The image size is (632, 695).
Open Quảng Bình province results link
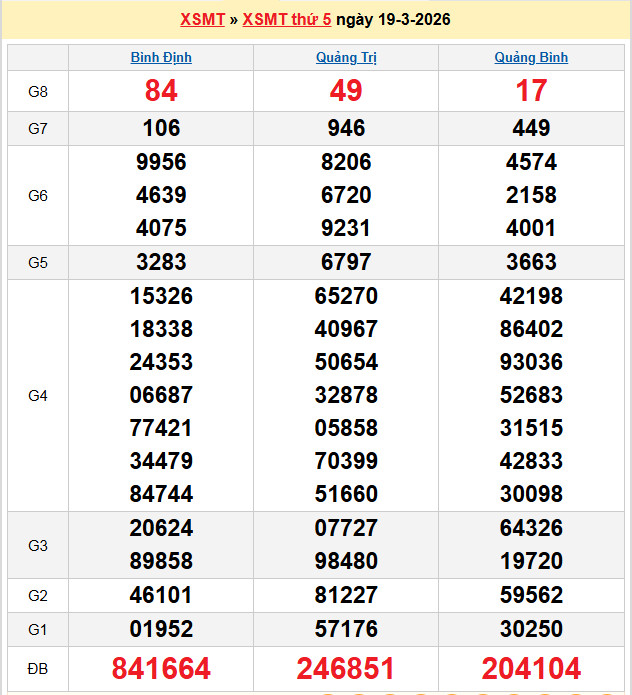[x=531, y=58]
